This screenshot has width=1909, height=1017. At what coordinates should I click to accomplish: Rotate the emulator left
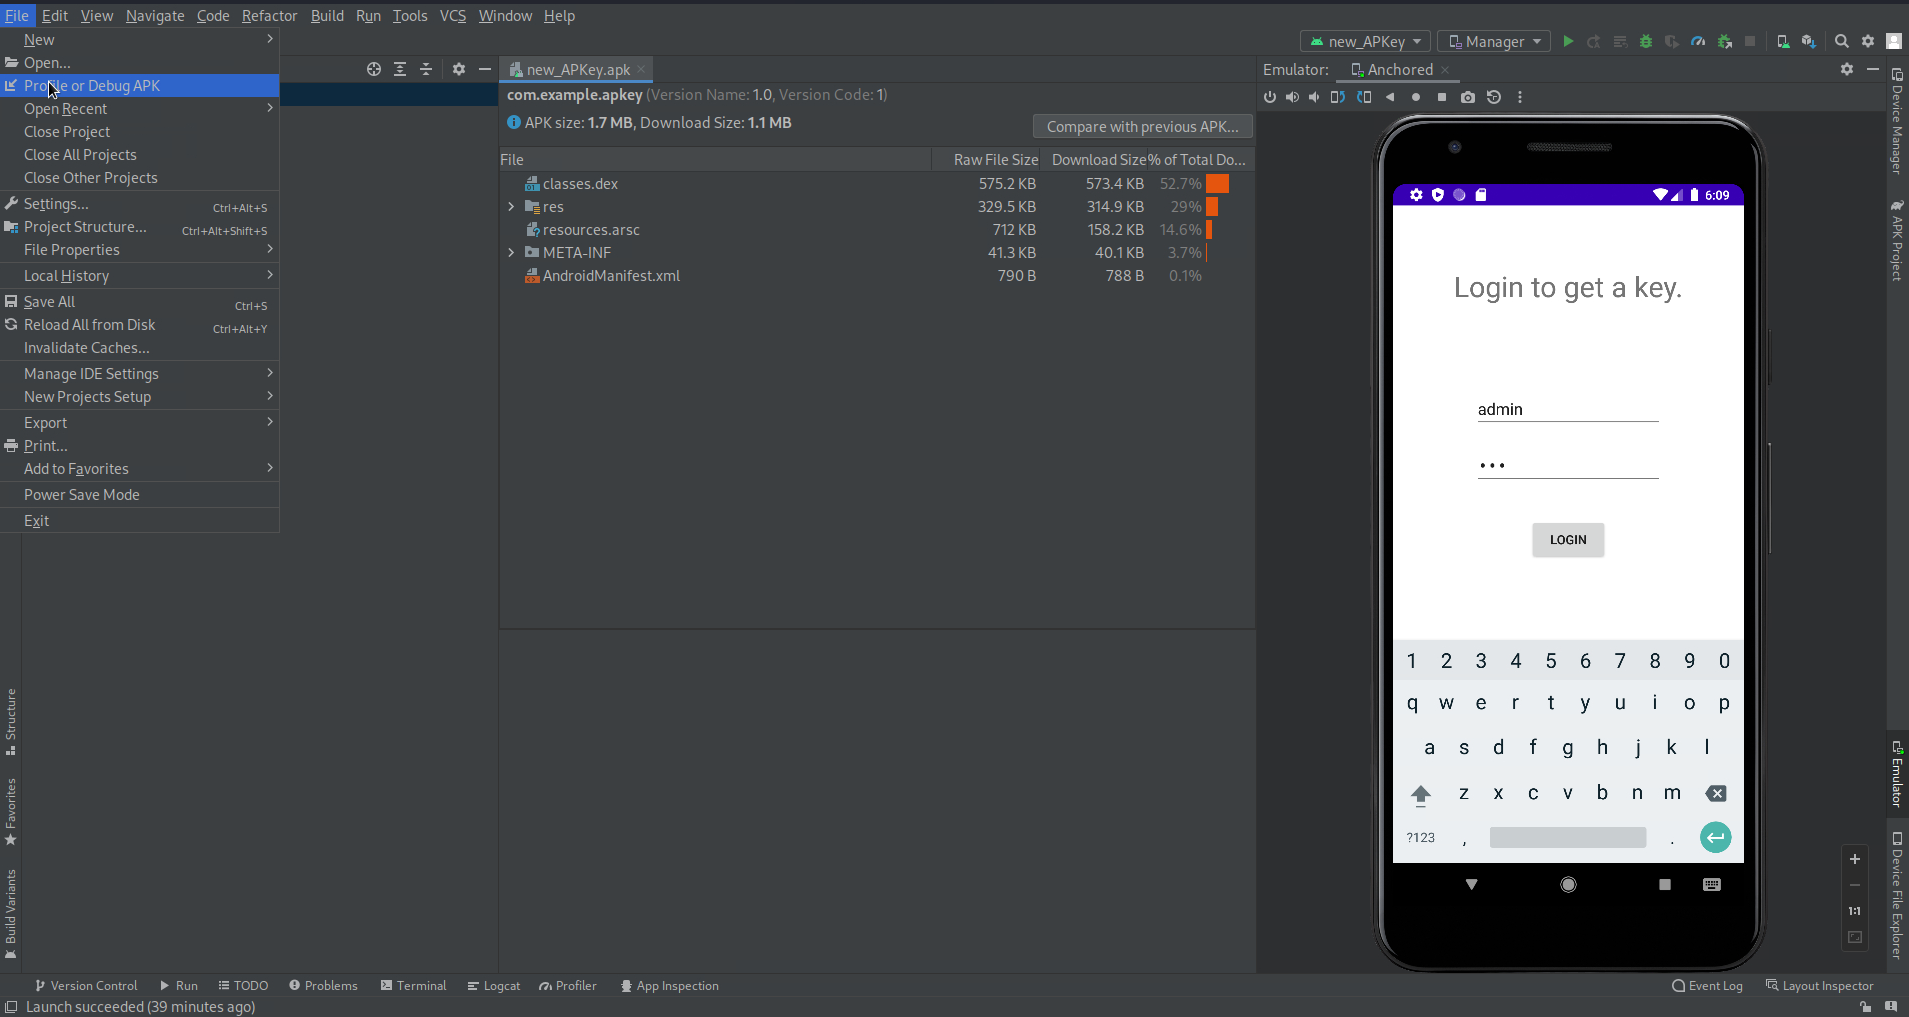click(x=1338, y=97)
